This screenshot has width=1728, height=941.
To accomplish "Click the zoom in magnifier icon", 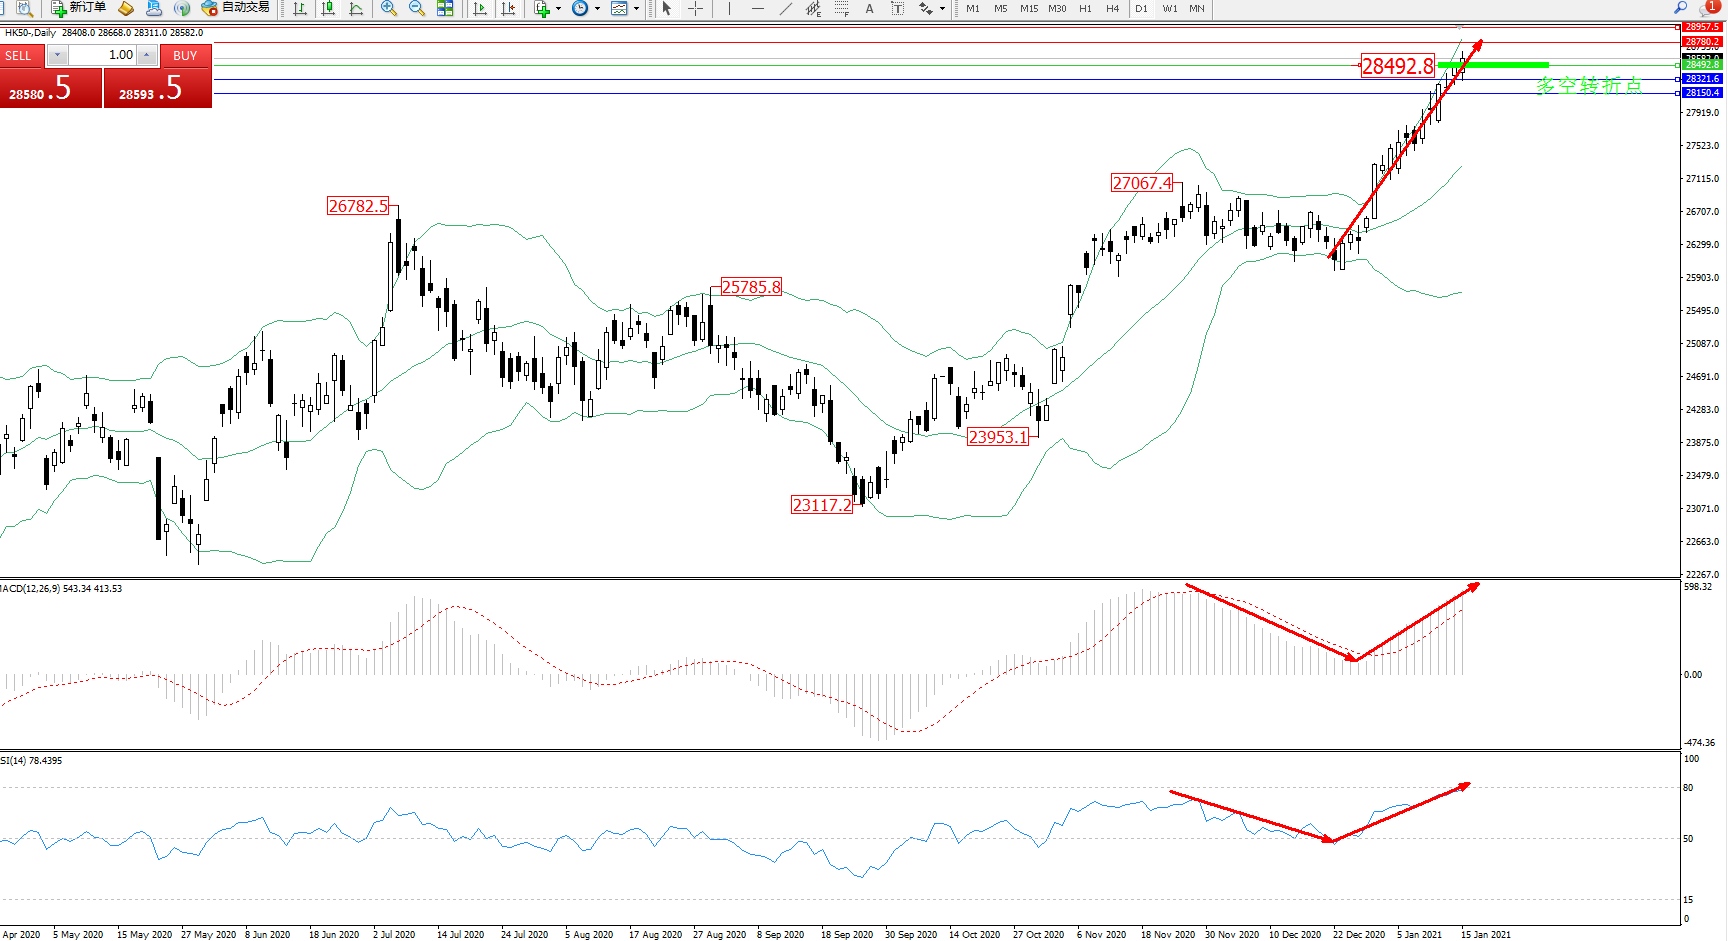I will (389, 8).
